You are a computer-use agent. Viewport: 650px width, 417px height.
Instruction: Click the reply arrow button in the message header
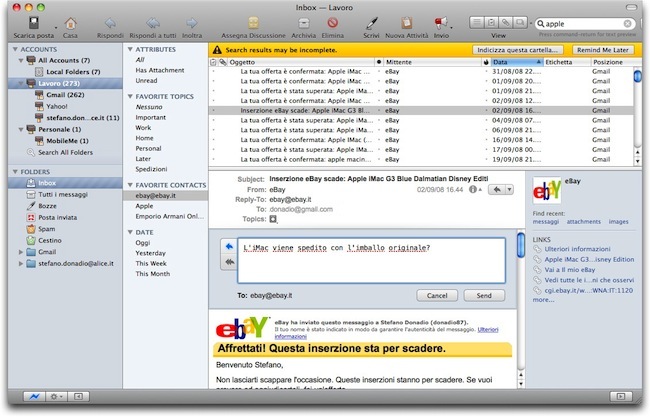pos(497,189)
